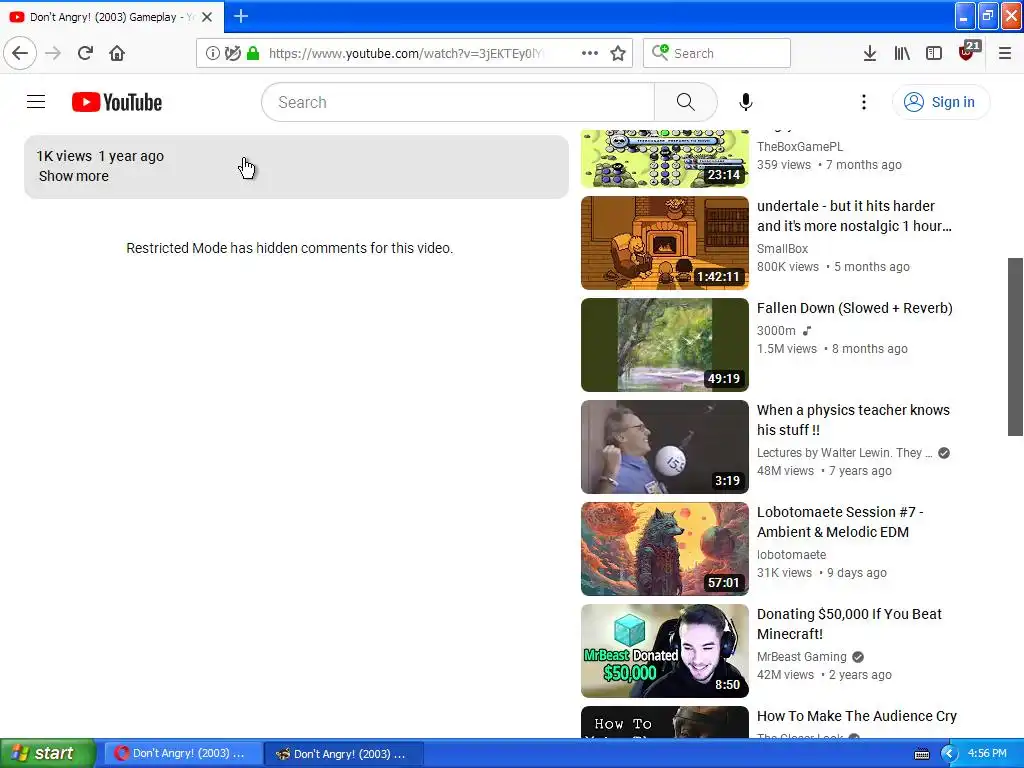Open the Firefox hamburger menu

point(1005,53)
